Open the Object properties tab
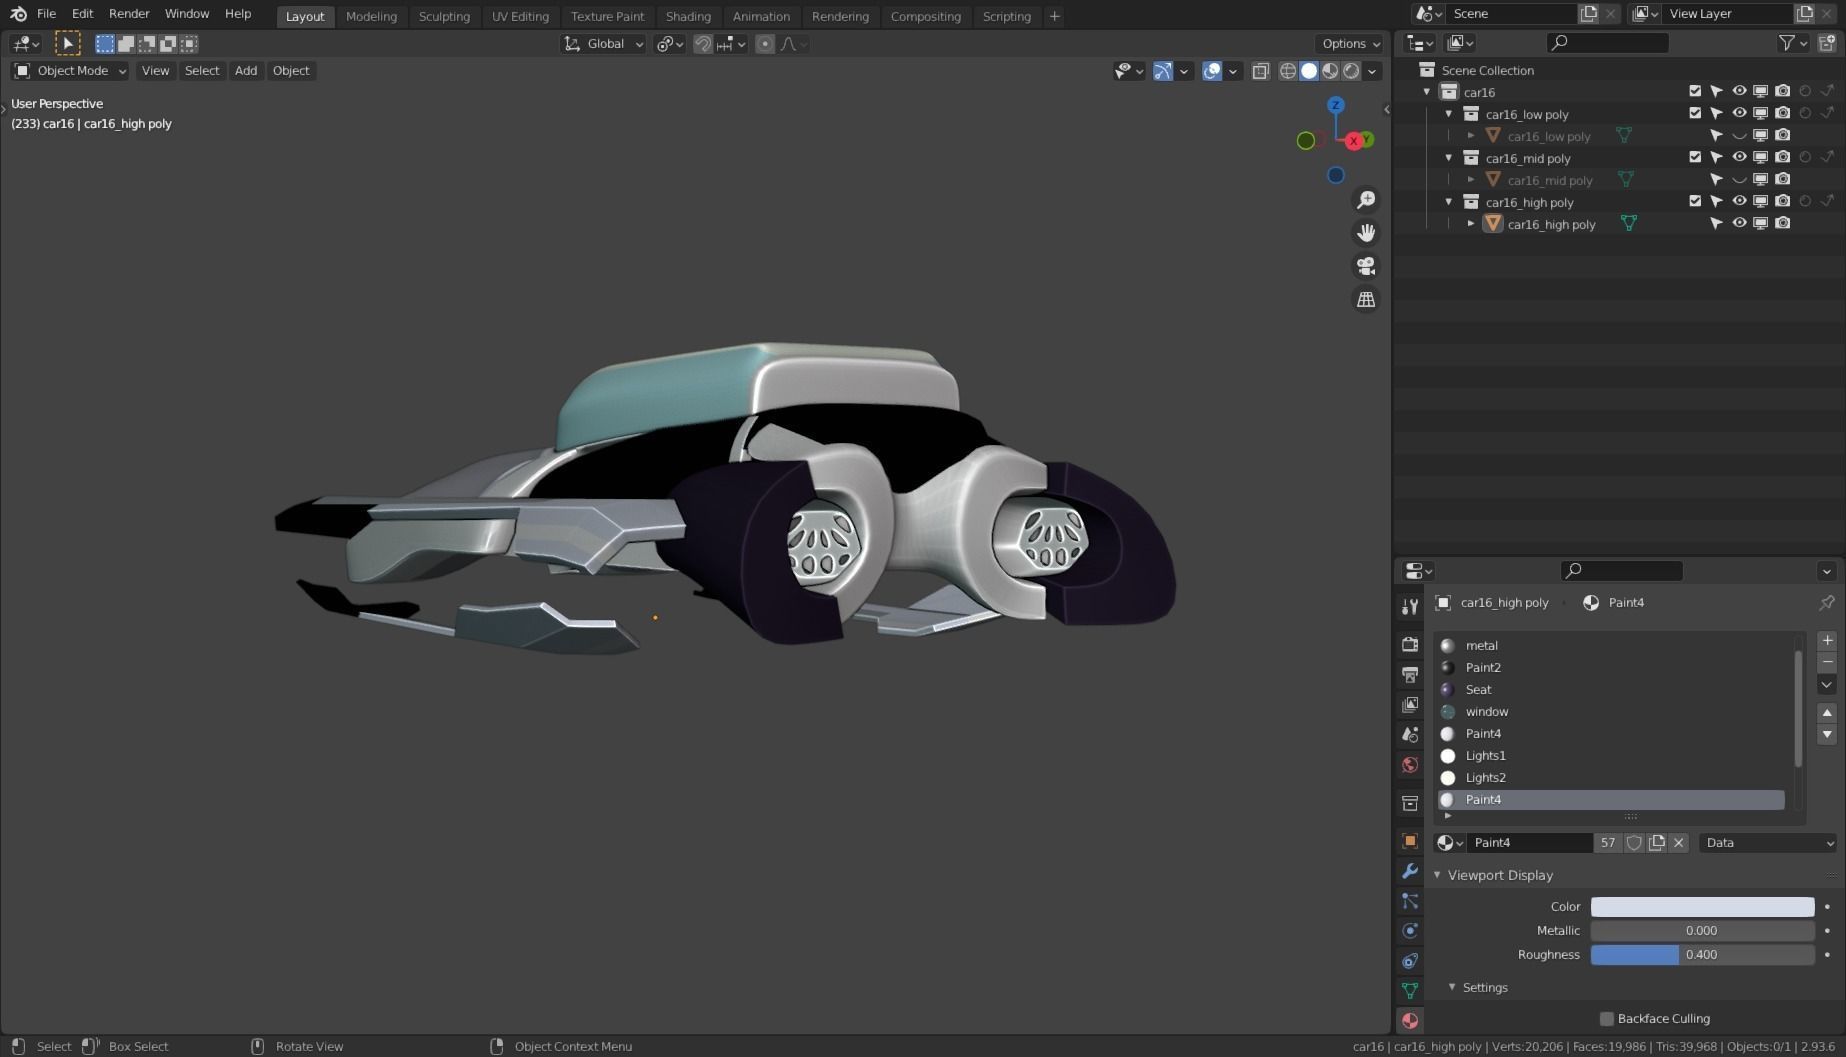The height and width of the screenshot is (1057, 1846). (1410, 841)
